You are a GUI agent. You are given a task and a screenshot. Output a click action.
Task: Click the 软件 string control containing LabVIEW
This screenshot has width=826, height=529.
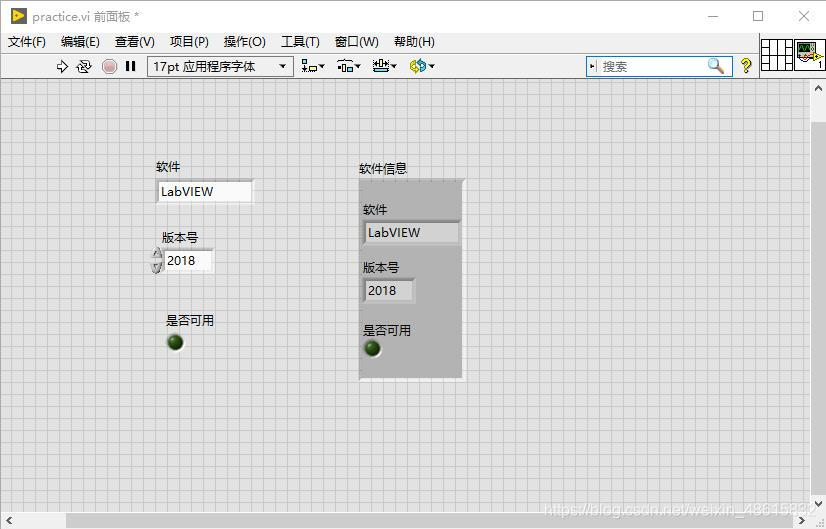tap(205, 192)
